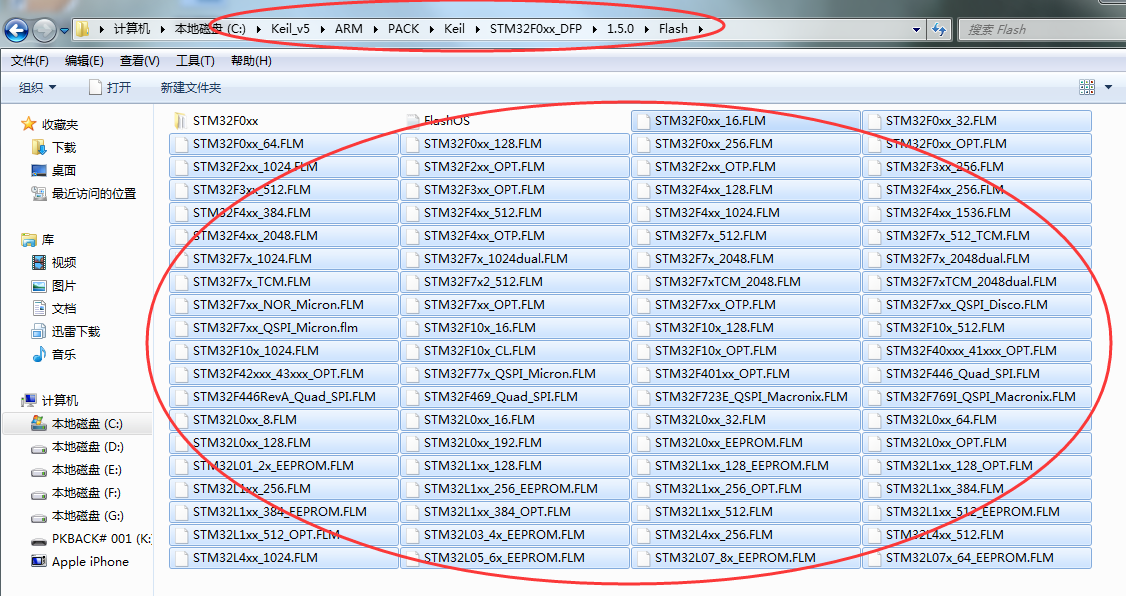Screen dimensions: 1126x596
Task: Open 桌面 in favorites
Action: [x=55, y=170]
